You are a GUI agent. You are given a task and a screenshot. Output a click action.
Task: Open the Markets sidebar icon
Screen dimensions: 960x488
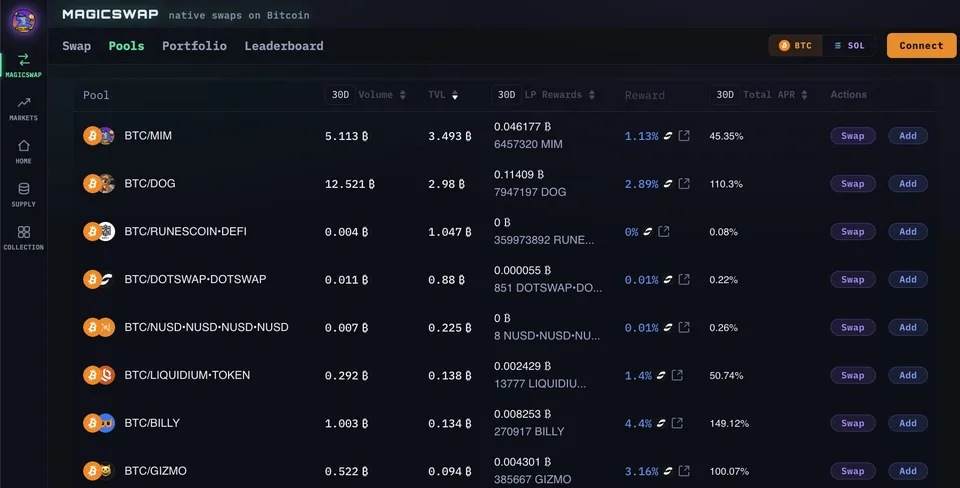pos(23,108)
